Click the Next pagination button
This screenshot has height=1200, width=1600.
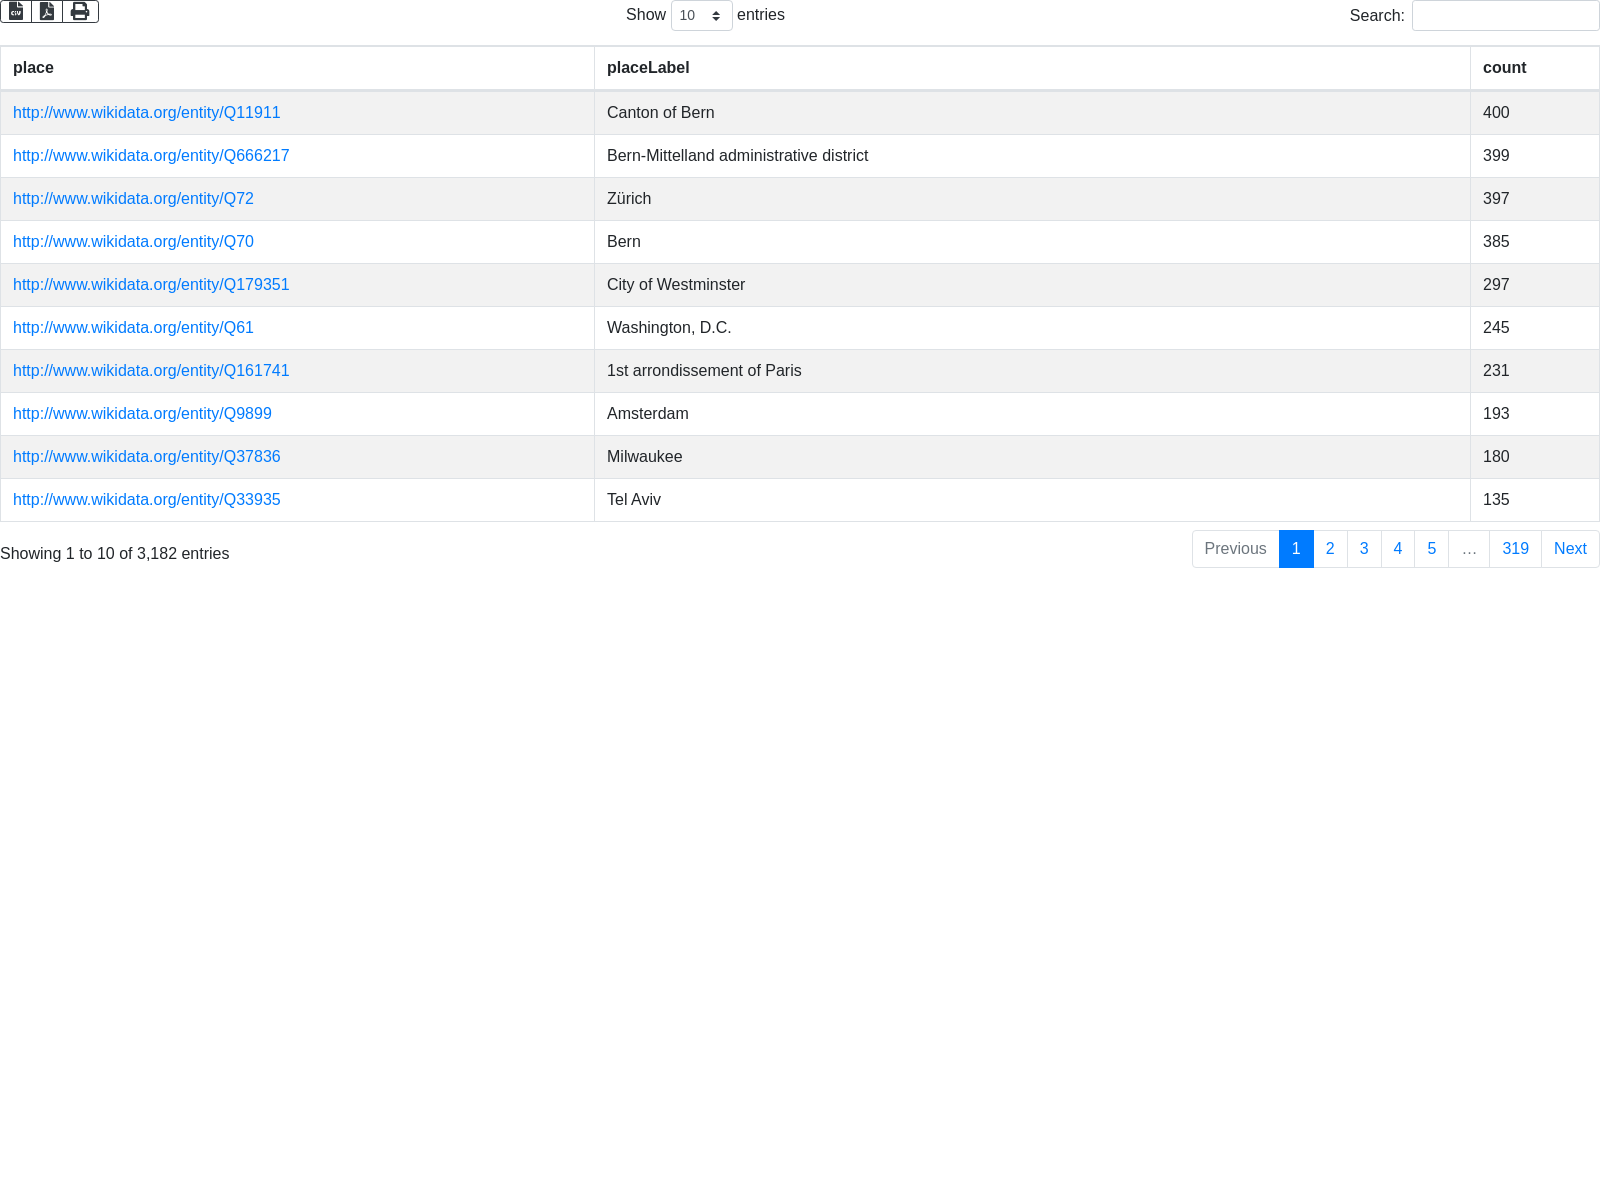coord(1570,549)
